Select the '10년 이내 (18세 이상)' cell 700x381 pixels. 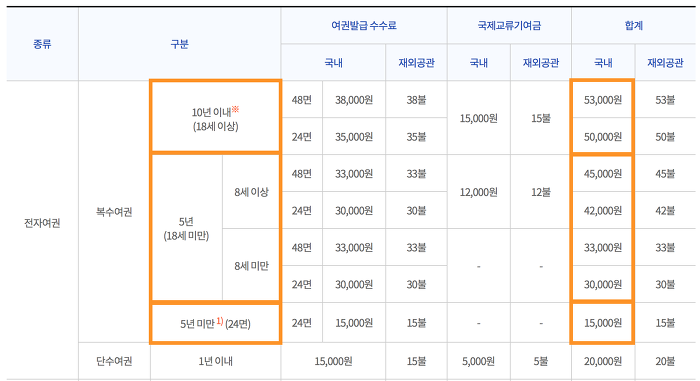[216, 117]
